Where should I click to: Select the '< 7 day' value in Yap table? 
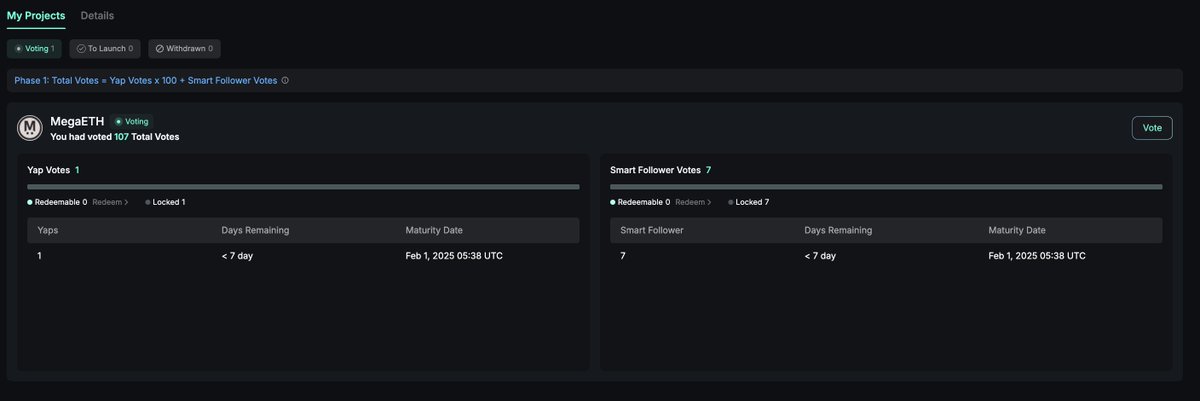coord(237,256)
